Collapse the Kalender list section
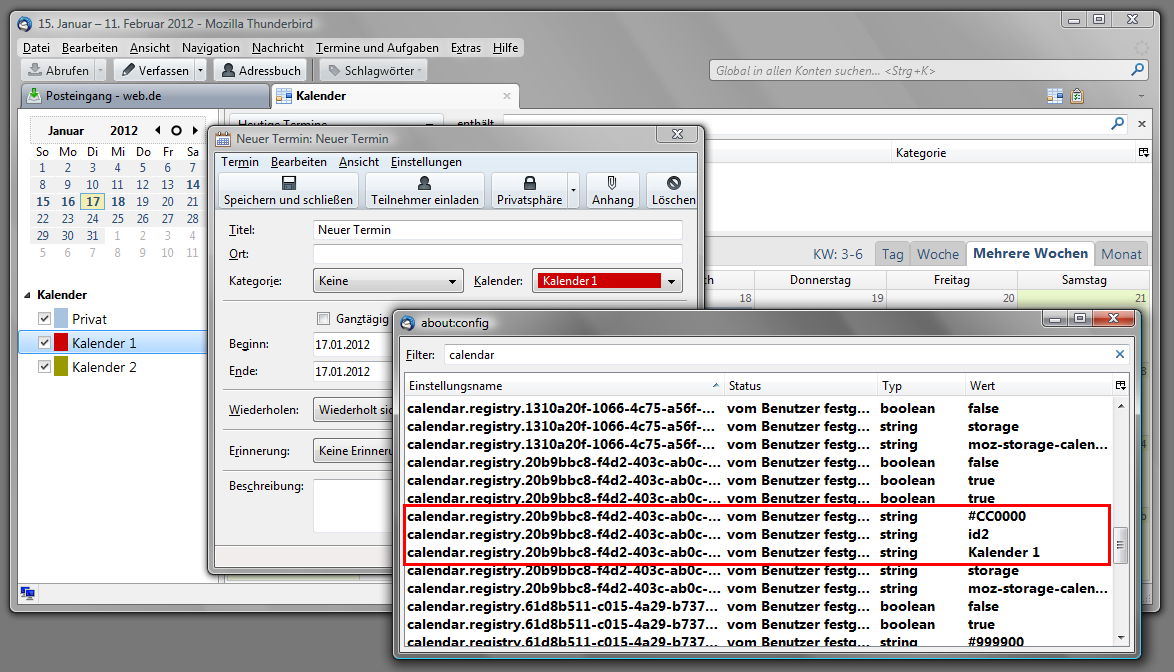The image size is (1174, 672). 27,295
